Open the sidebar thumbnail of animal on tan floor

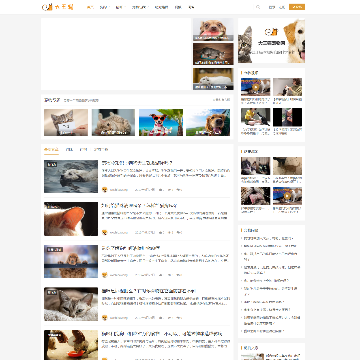[x=287, y=166]
